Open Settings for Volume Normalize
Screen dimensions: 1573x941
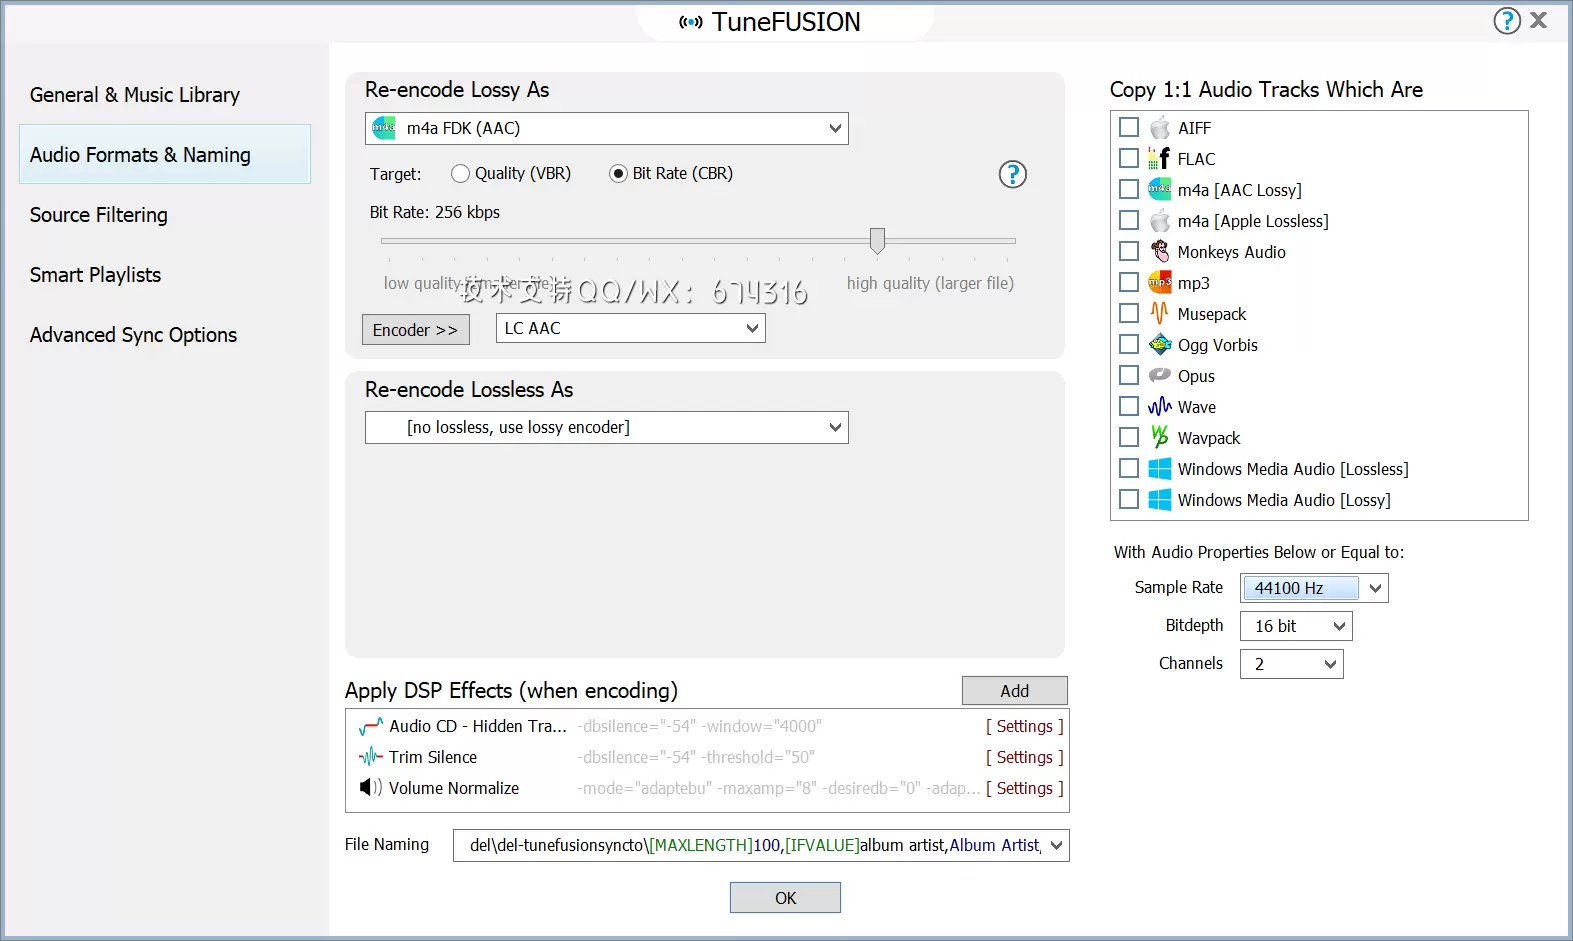pos(1025,788)
